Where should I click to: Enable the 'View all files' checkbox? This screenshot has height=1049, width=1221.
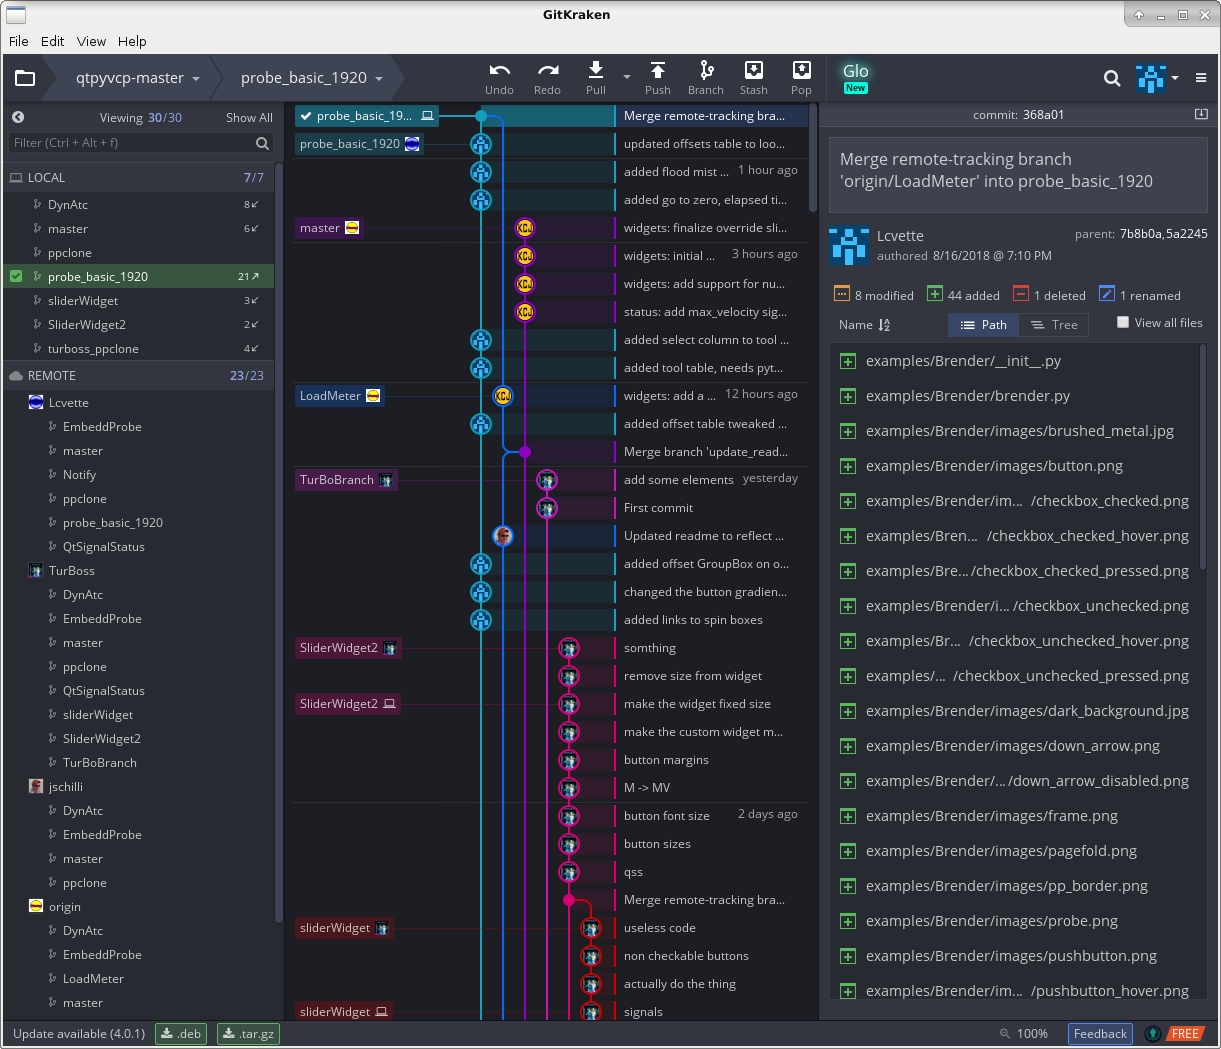pos(1123,322)
